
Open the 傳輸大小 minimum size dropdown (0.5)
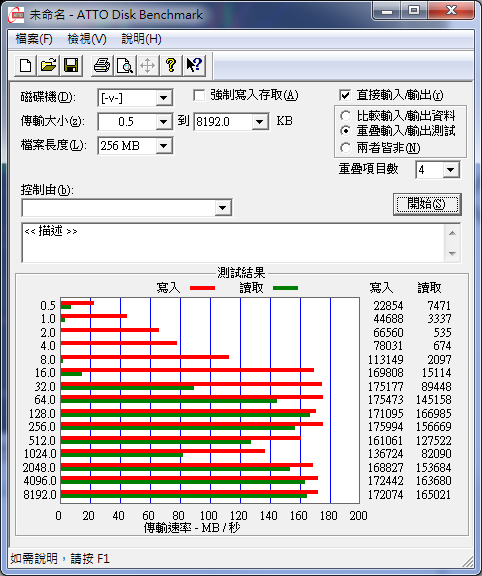[163, 122]
